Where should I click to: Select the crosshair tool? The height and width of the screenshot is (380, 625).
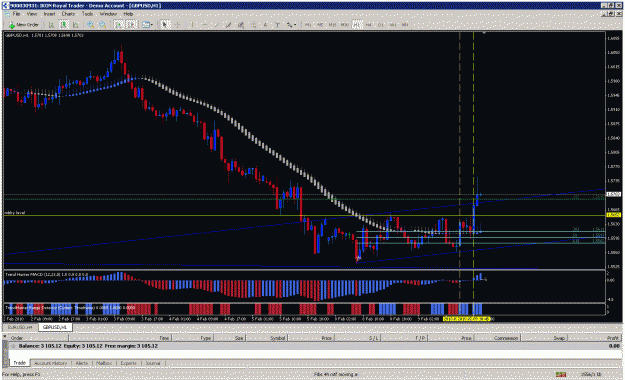pos(178,25)
